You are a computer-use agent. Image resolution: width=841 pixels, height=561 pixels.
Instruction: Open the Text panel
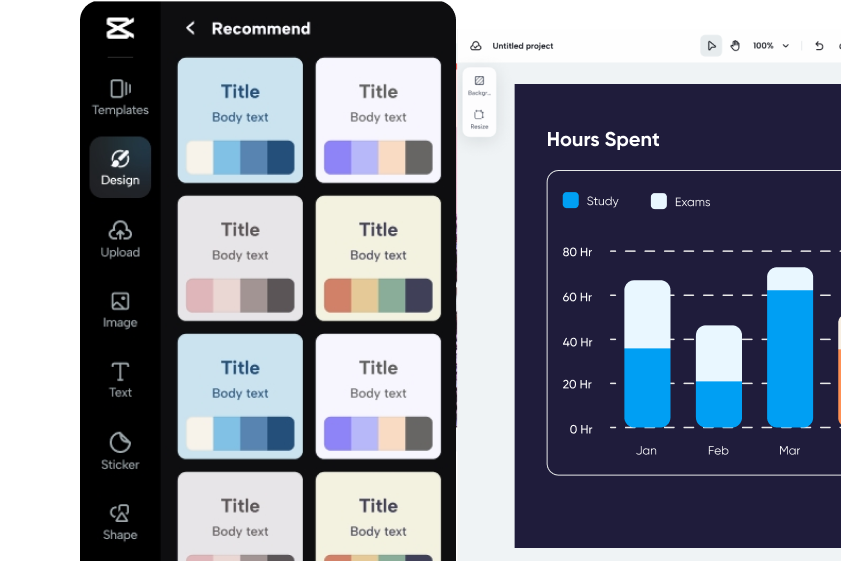click(120, 380)
